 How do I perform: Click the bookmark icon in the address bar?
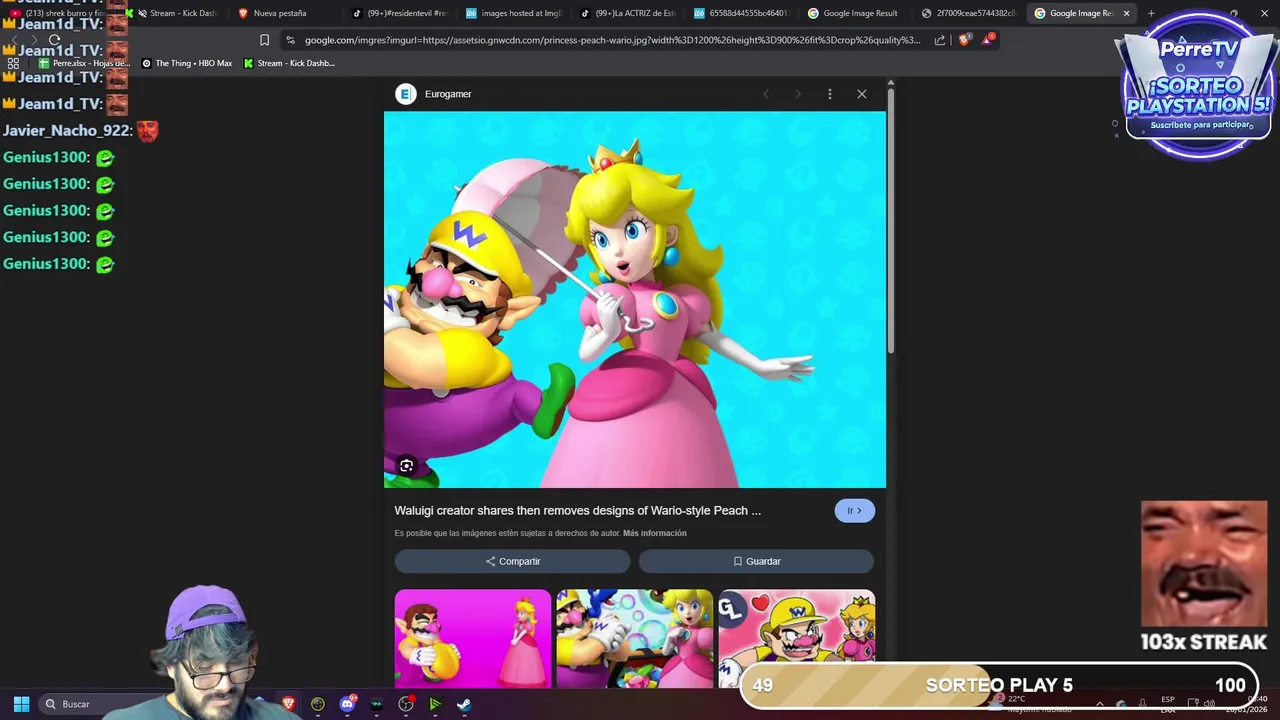(x=264, y=40)
